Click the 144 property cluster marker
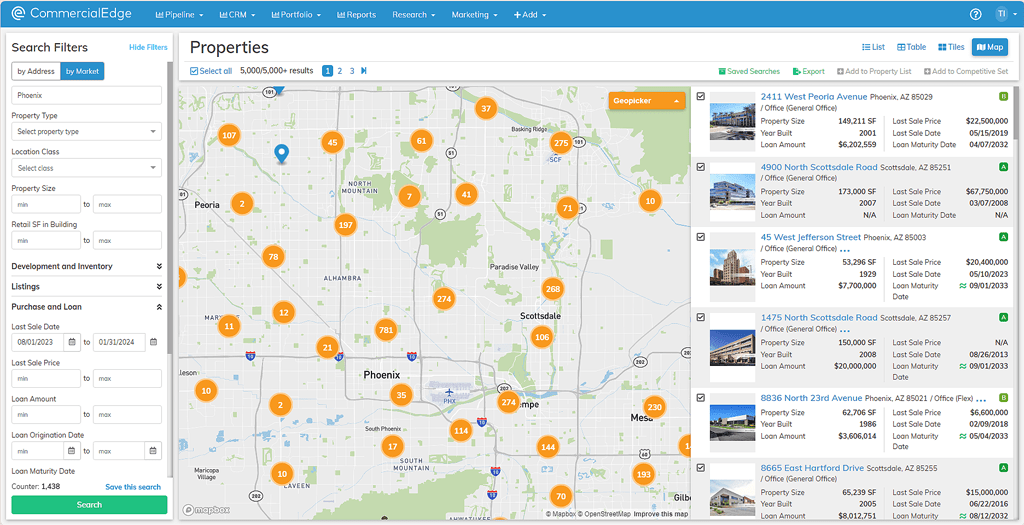The height and width of the screenshot is (525, 1024). pyautogui.click(x=548, y=447)
